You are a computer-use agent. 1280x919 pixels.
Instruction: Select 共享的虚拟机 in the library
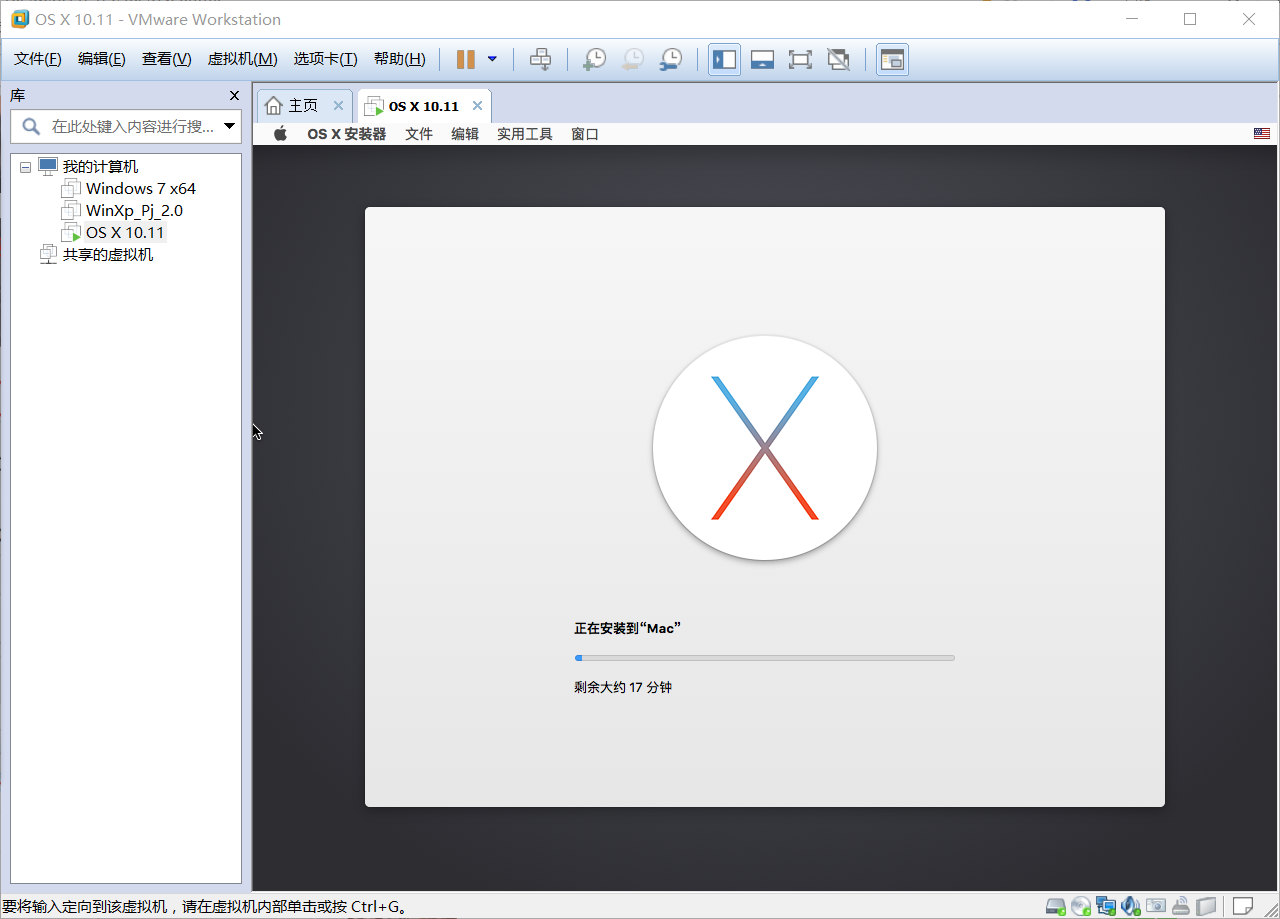pyautogui.click(x=108, y=254)
